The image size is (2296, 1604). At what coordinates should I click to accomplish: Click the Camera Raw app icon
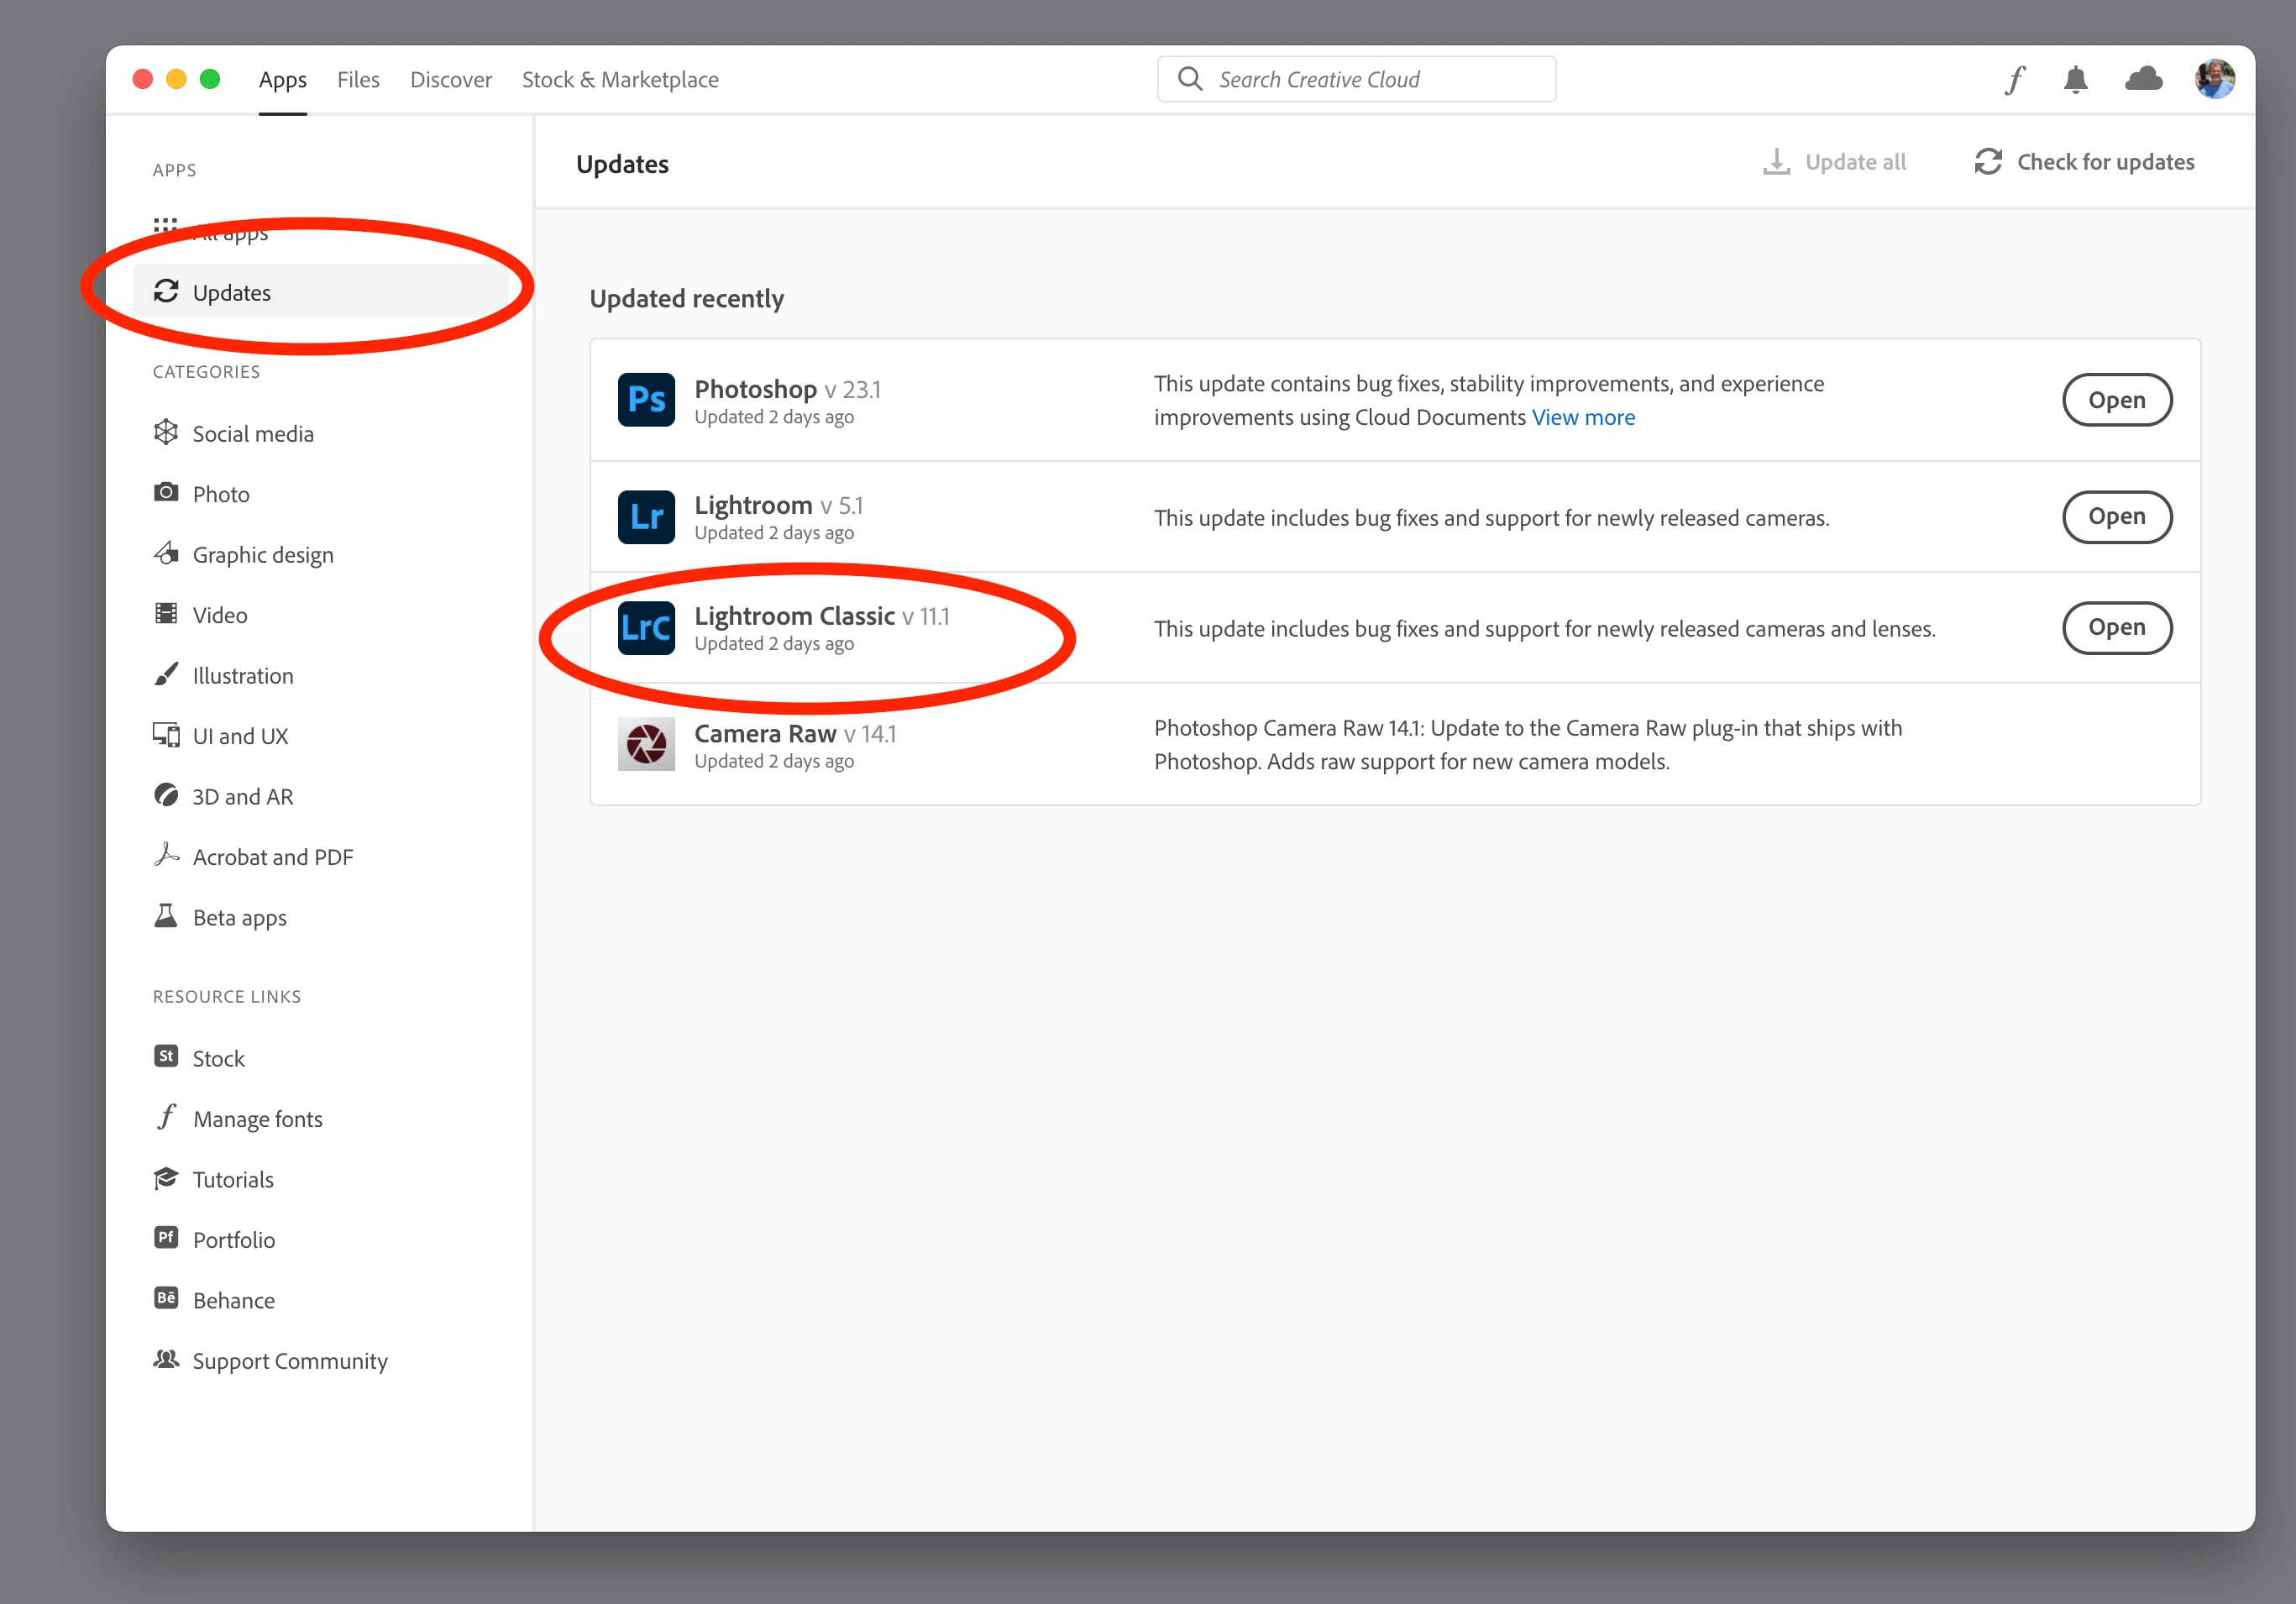click(646, 745)
